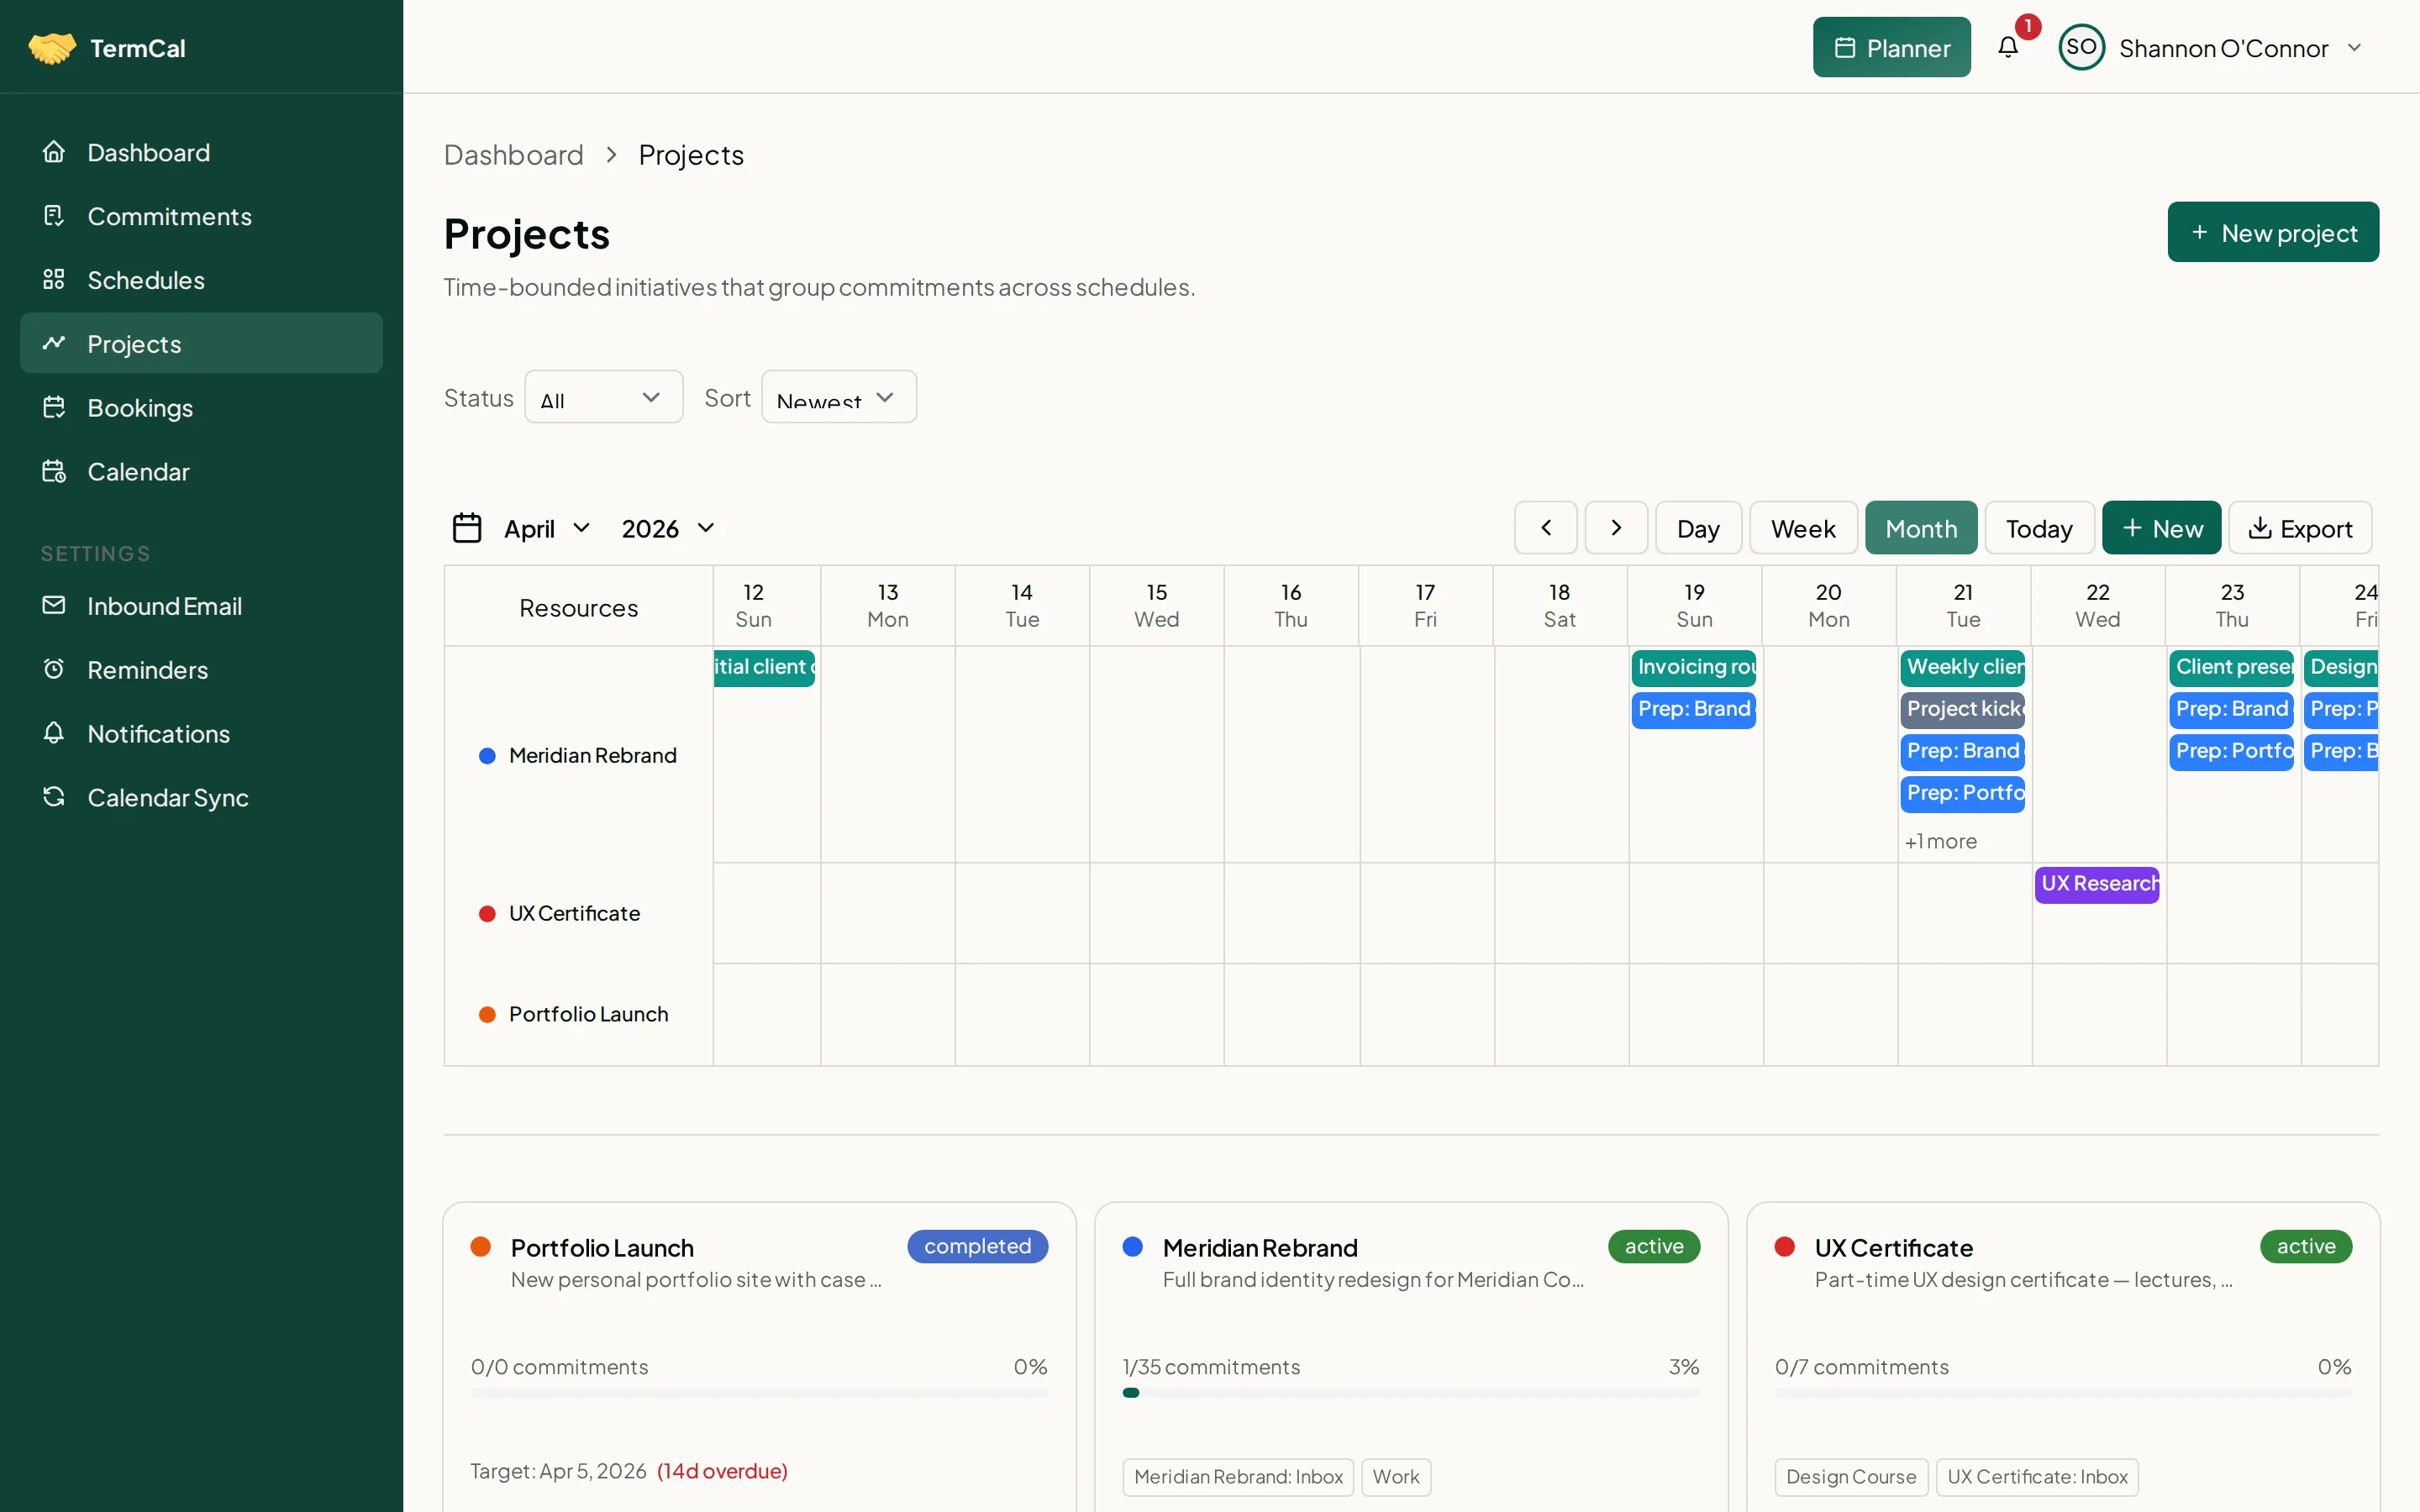Click the calendar icon beside April
The width and height of the screenshot is (2420, 1512).
point(467,528)
